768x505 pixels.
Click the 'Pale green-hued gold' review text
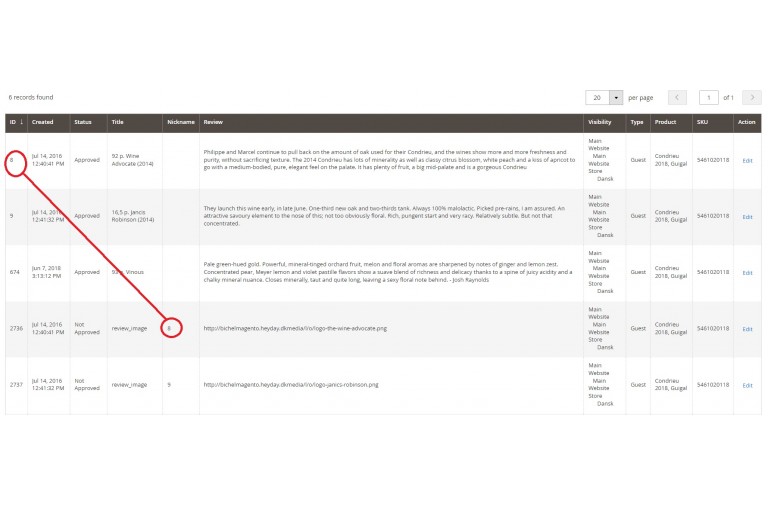[x=388, y=272]
